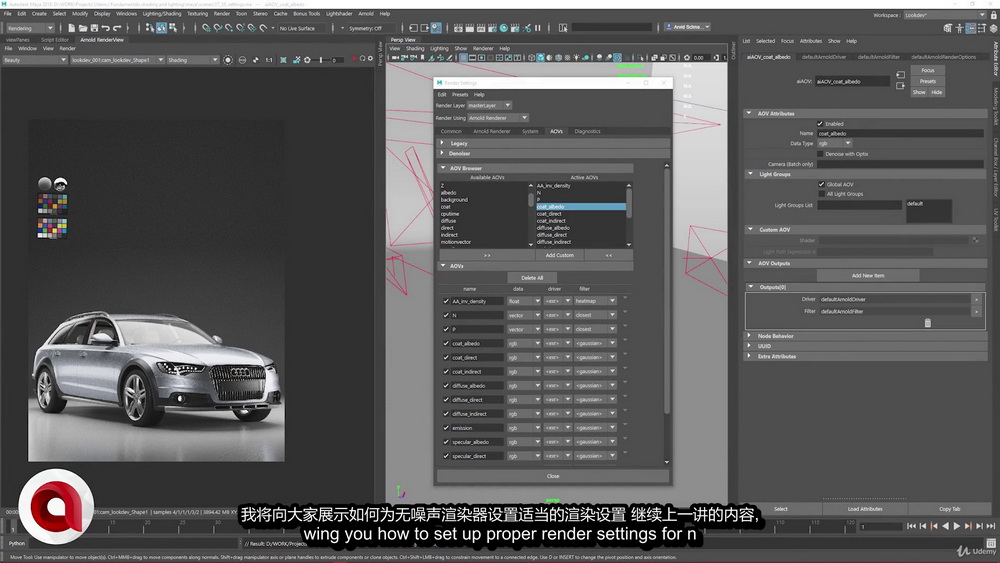The height and width of the screenshot is (563, 1000).
Task: Switch to the Common tab in Render Settings
Action: point(451,131)
